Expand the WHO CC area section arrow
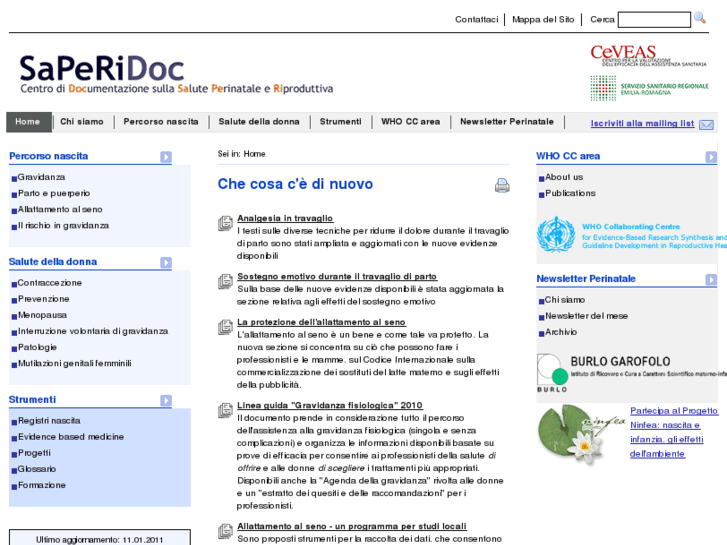Viewport: 727px width, 545px height. 711,157
